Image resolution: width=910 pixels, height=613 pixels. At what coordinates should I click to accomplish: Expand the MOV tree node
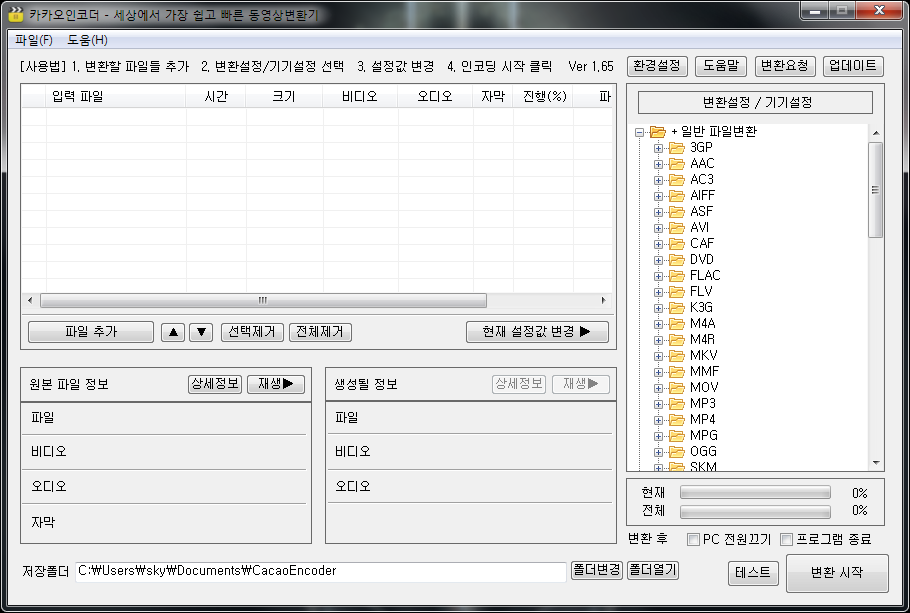658,388
